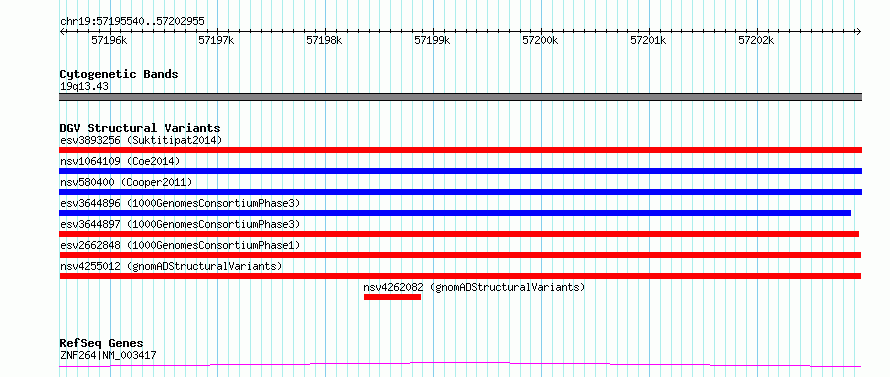Click the blue nsv580400 variant bar
890x377 pixels.
(461, 192)
